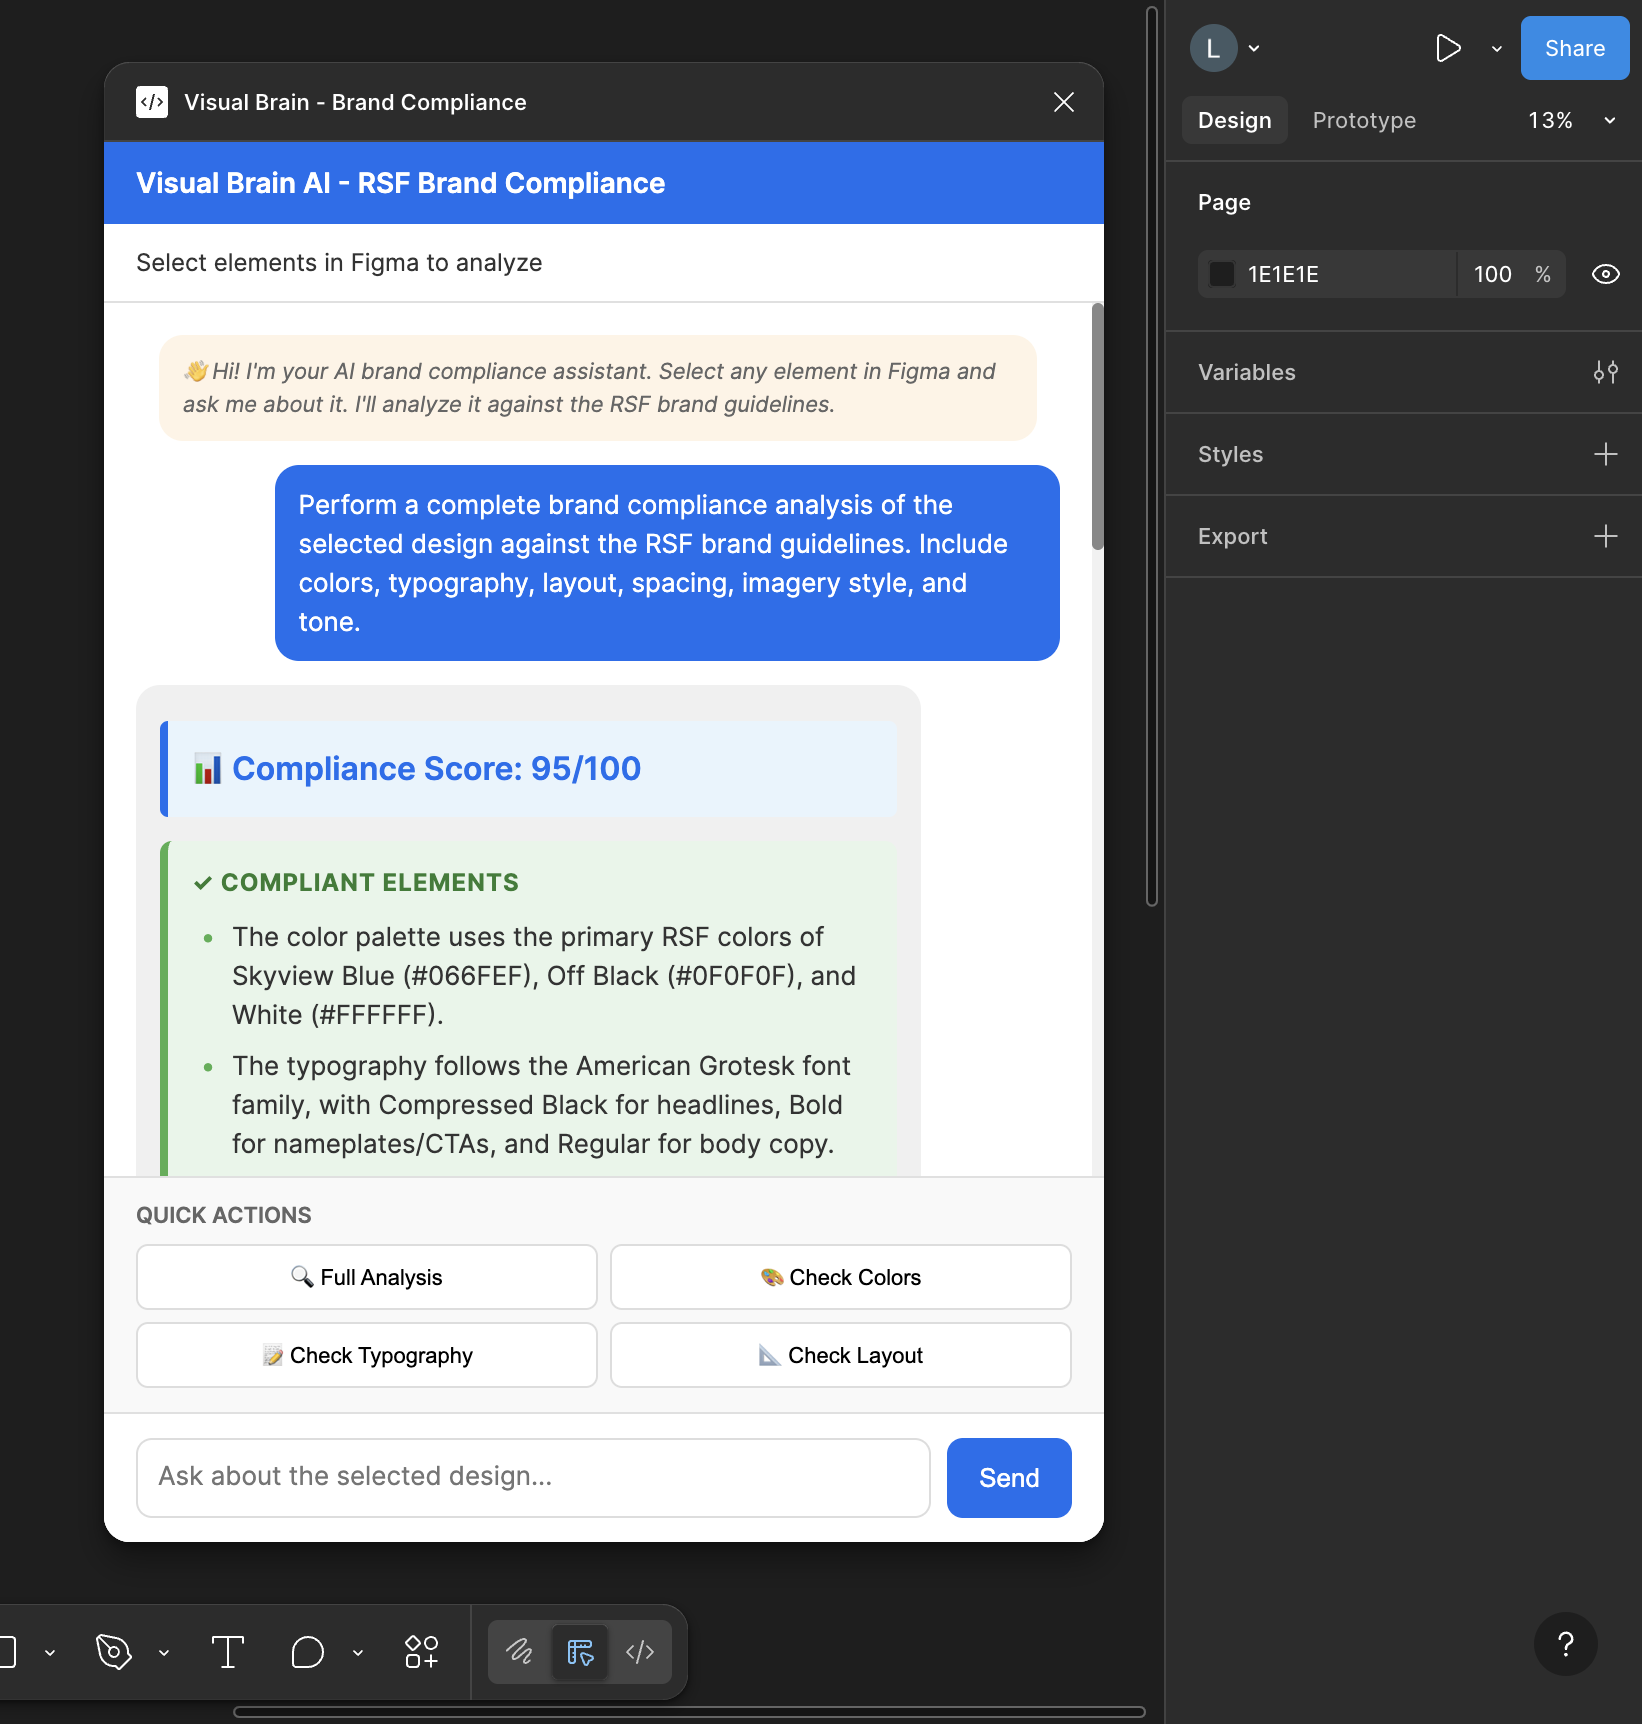Click the Export section label
Viewport: 1642px width, 1724px height.
[1232, 536]
